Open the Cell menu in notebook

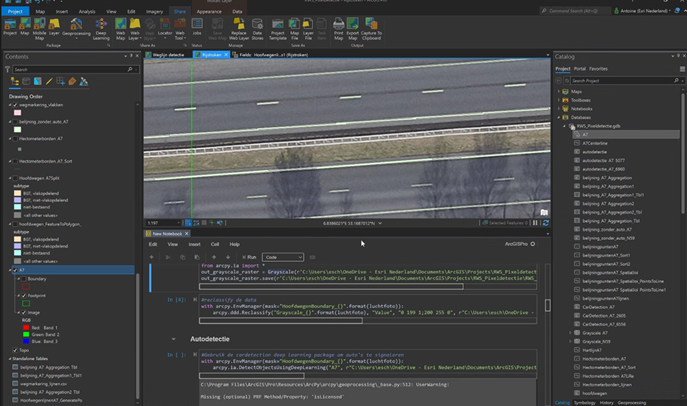[215, 244]
